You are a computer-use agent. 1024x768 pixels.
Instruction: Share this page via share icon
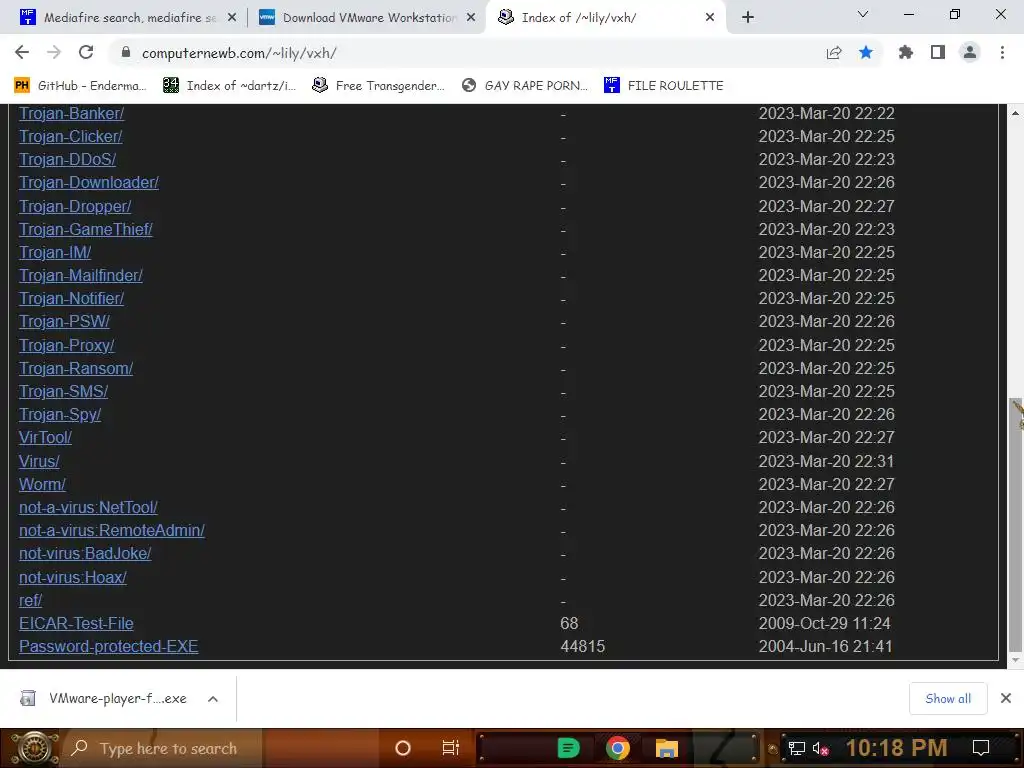click(833, 52)
